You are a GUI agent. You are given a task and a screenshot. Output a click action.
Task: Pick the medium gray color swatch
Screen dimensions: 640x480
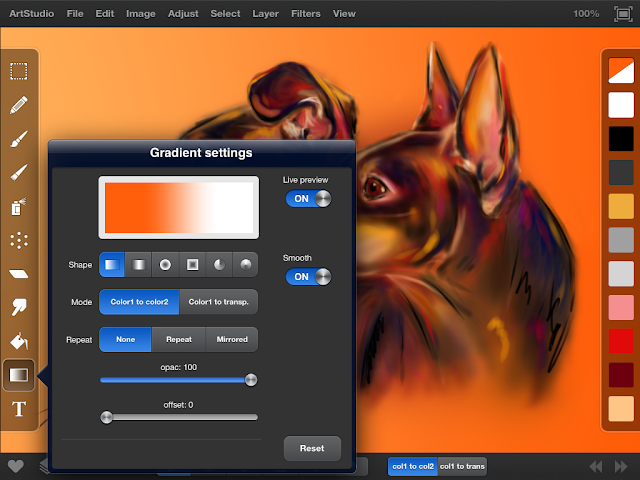pos(621,240)
